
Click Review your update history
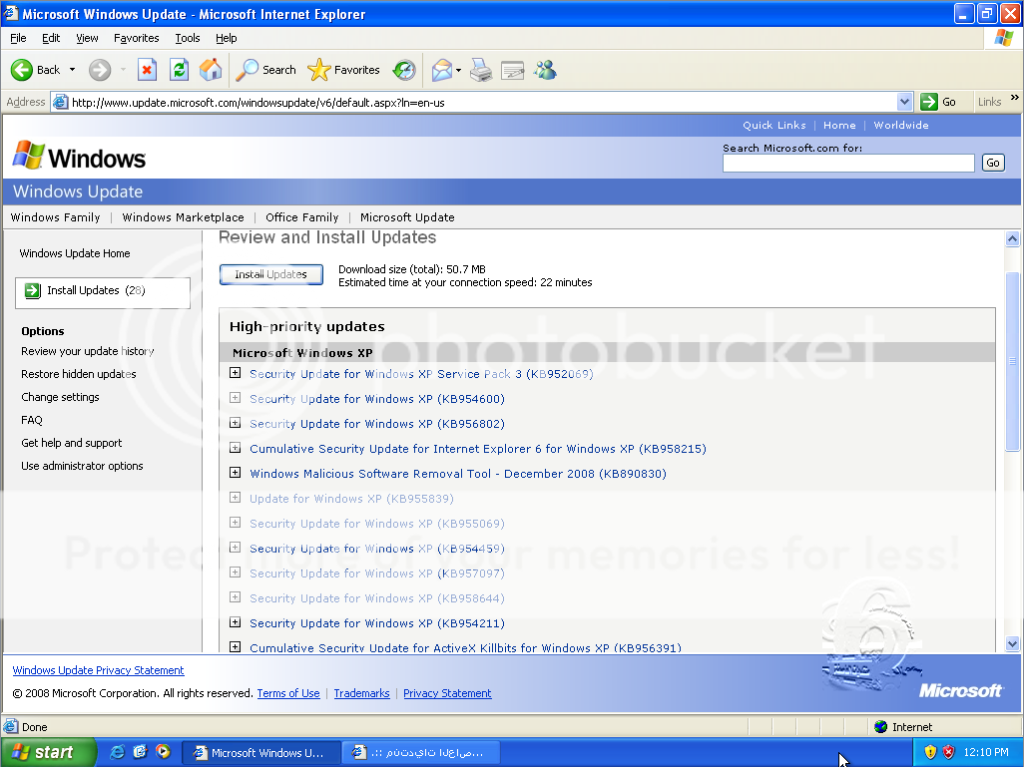(88, 351)
